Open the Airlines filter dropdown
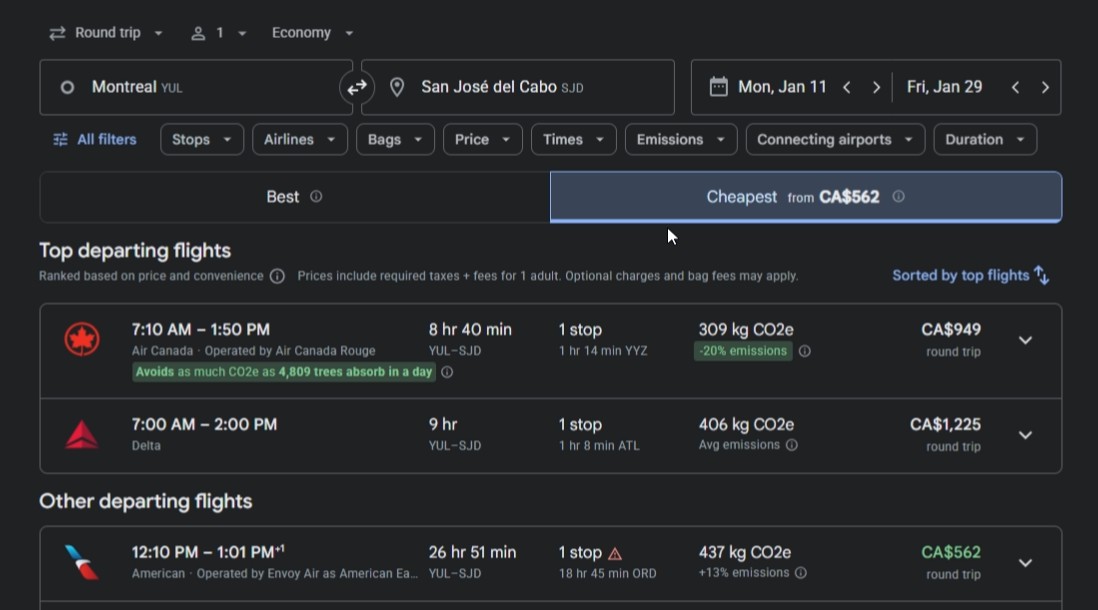The width and height of the screenshot is (1098, 610). pyautogui.click(x=300, y=139)
